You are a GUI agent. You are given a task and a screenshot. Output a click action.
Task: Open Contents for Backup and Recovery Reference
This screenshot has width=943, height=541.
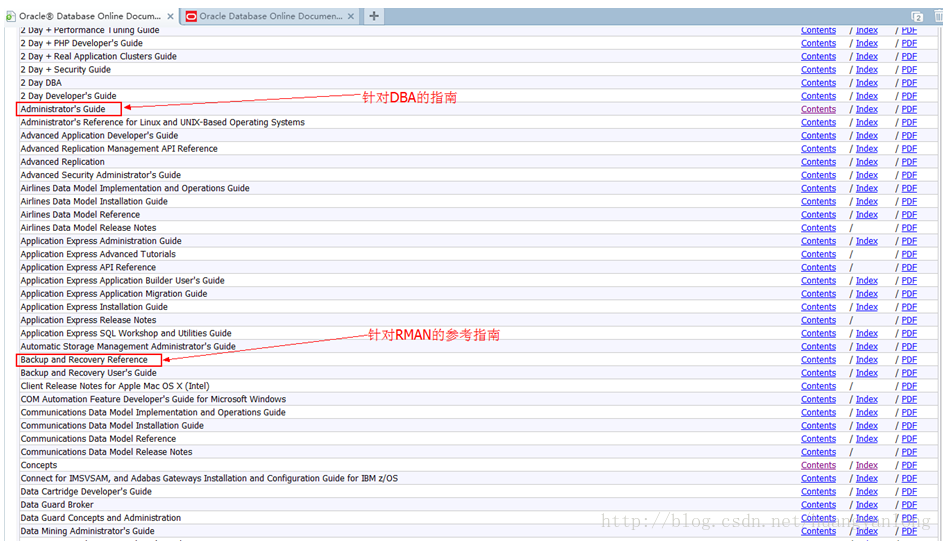818,359
